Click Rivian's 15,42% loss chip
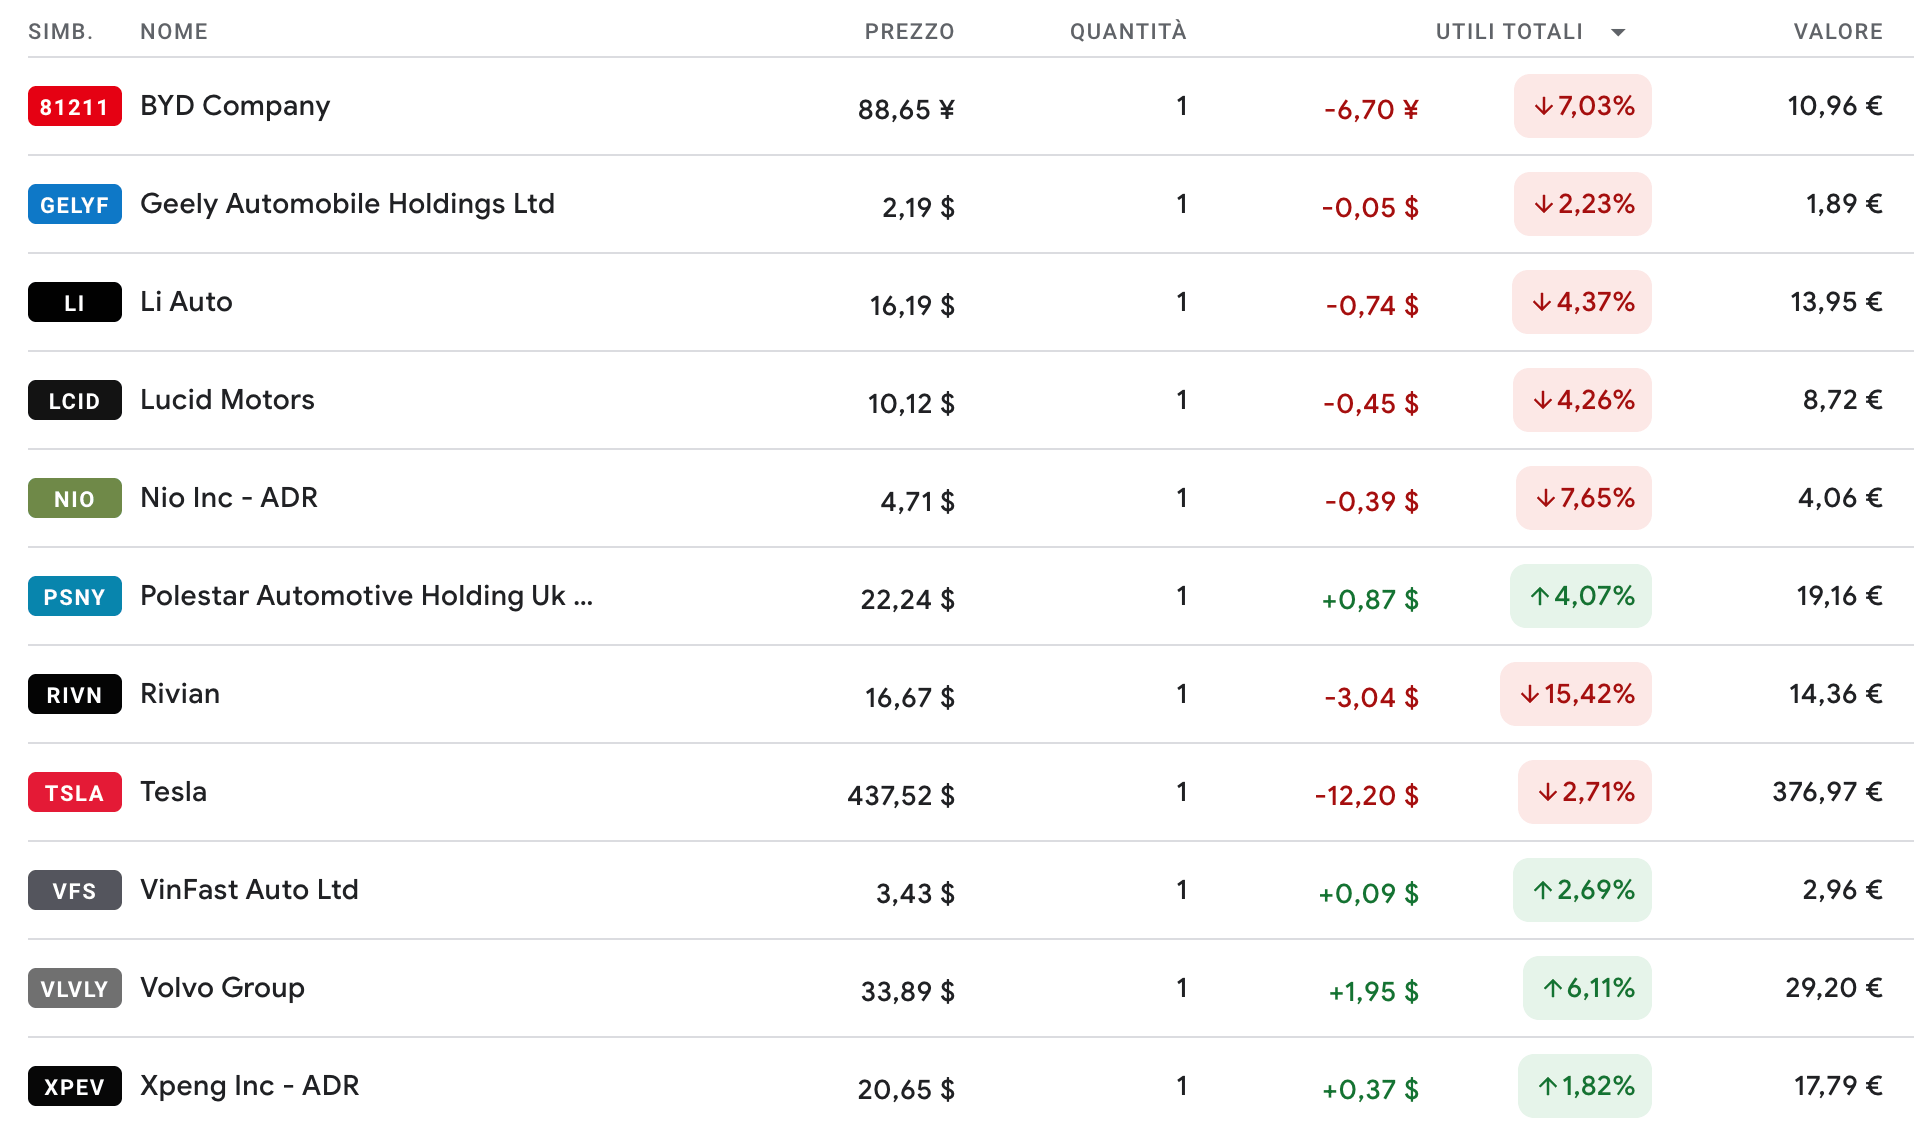Screen dimensions: 1914x1126 1576,694
